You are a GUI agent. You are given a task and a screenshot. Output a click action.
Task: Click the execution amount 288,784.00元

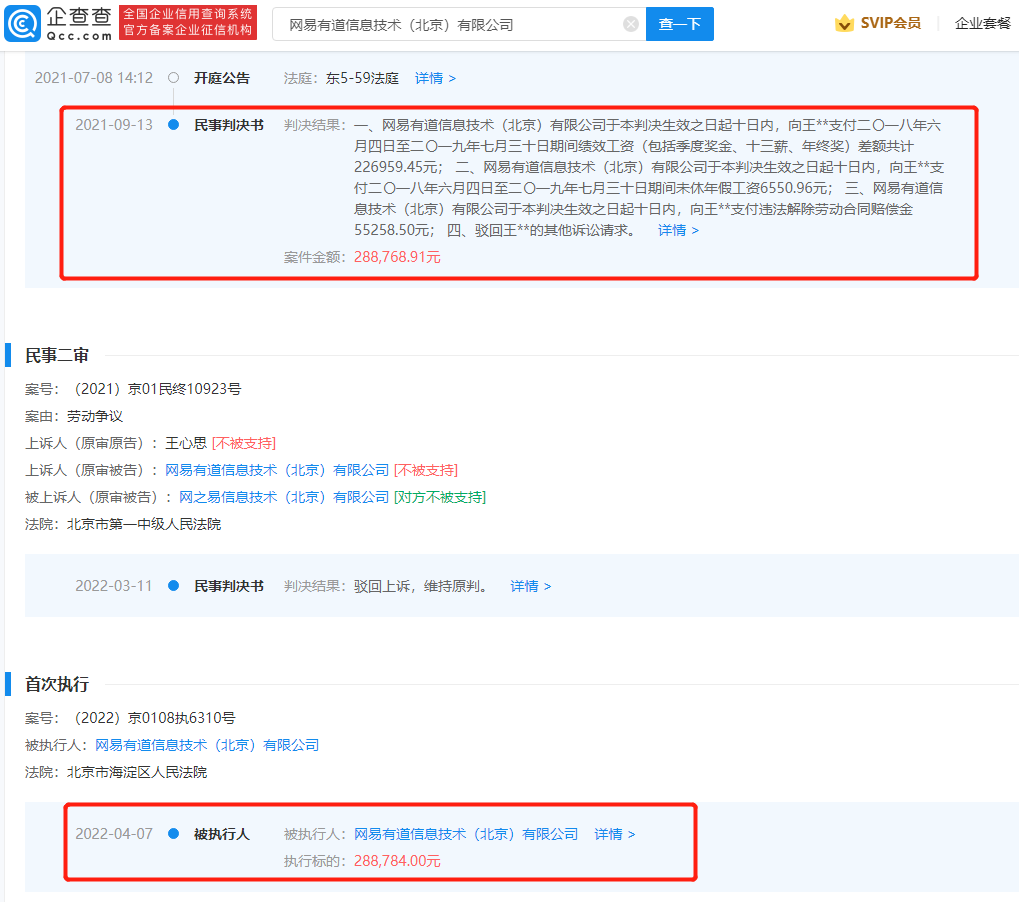tap(397, 861)
